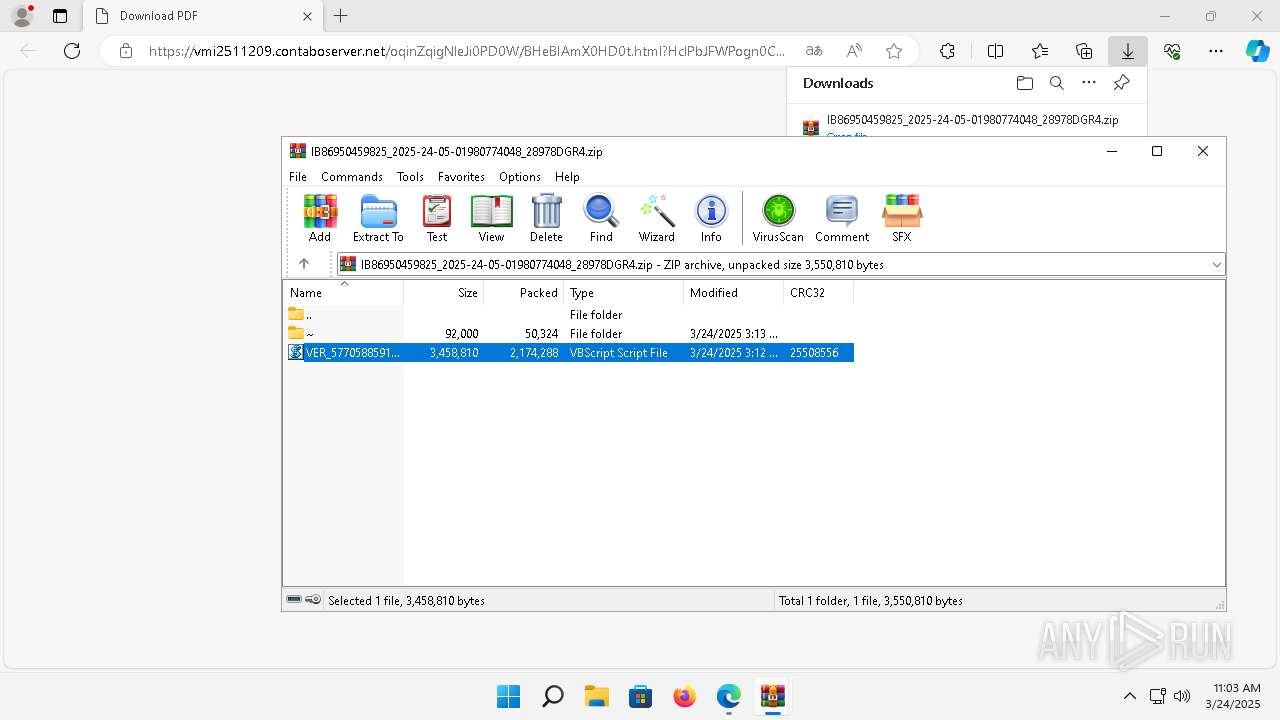Open Edge profile icon
This screenshot has width=1280, height=720.
pyautogui.click(x=22, y=16)
